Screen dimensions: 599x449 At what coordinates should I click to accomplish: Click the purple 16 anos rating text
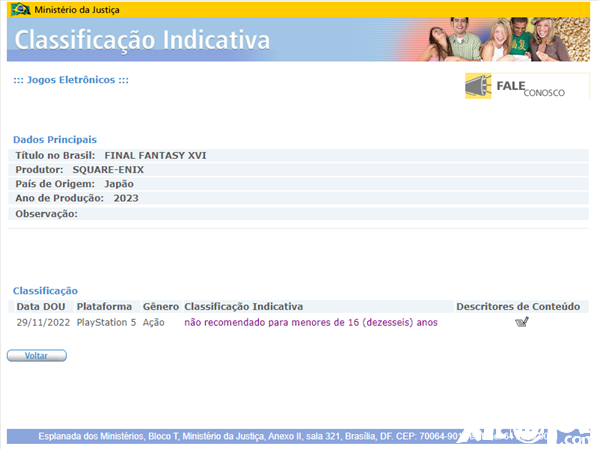click(311, 323)
